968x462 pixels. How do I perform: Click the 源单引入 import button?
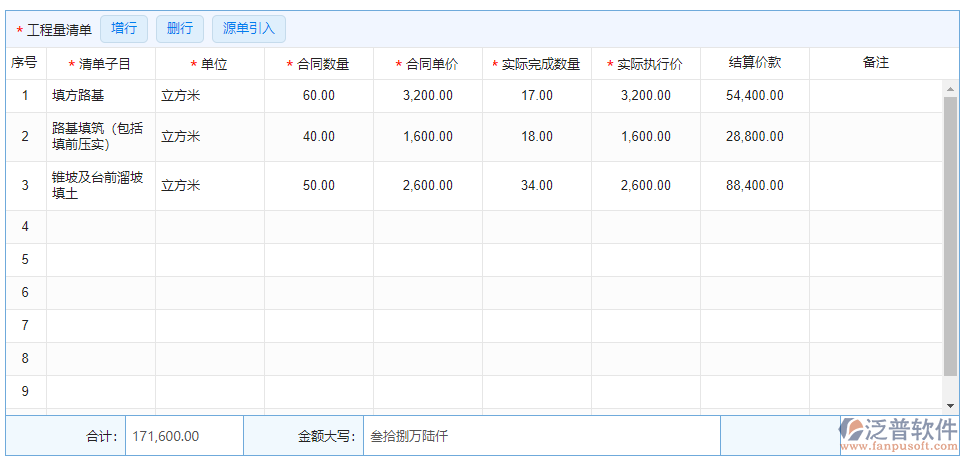249,29
